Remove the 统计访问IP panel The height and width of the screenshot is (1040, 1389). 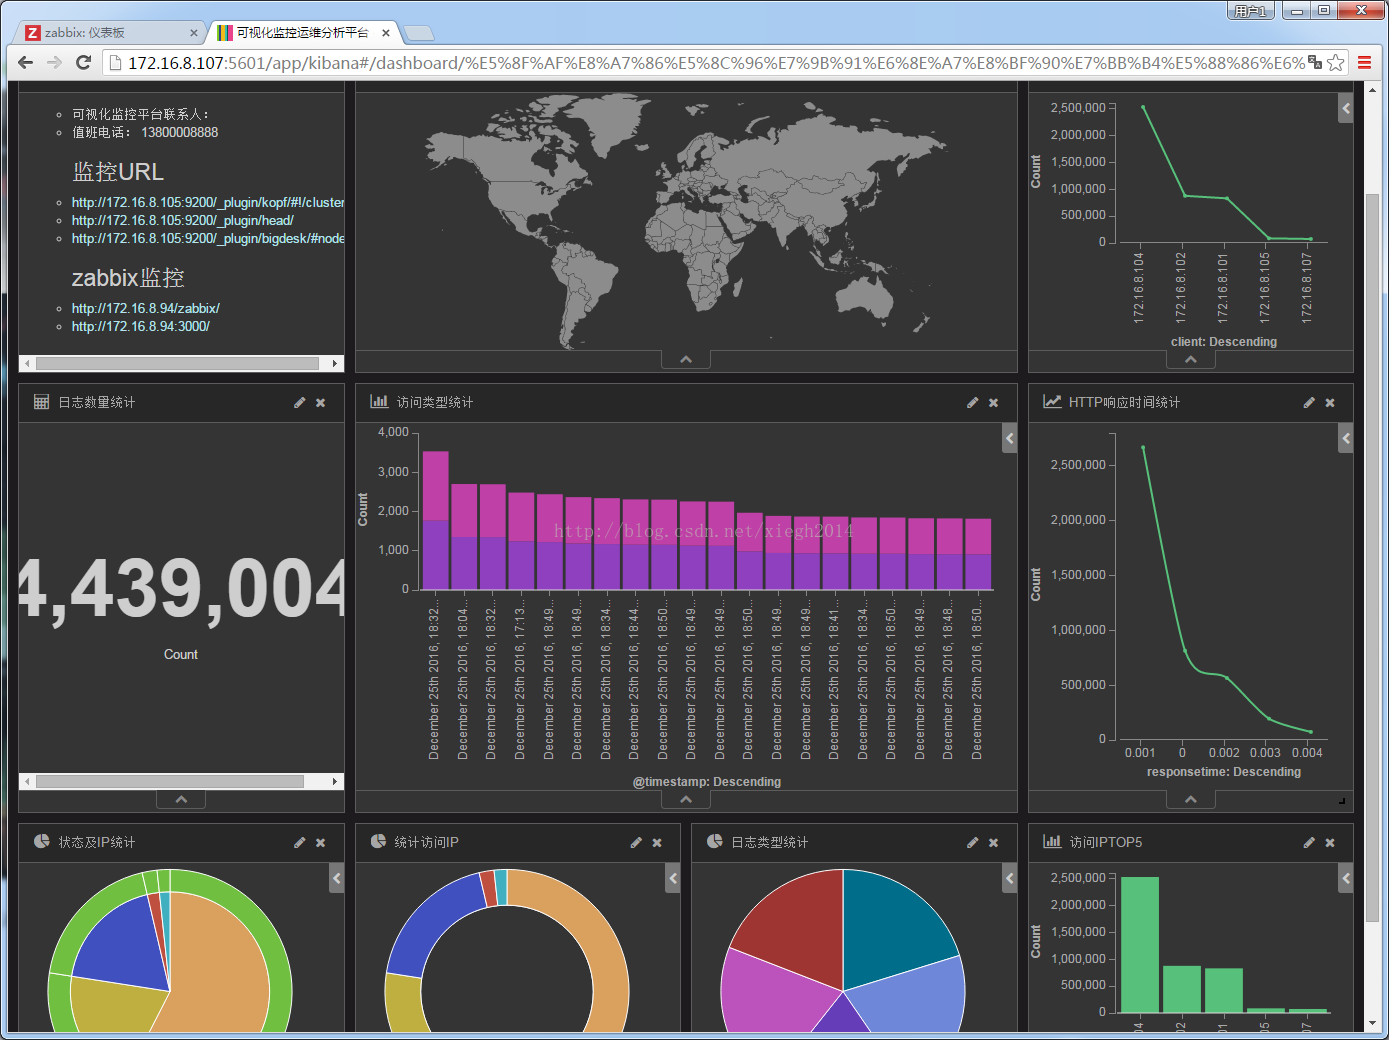(657, 843)
